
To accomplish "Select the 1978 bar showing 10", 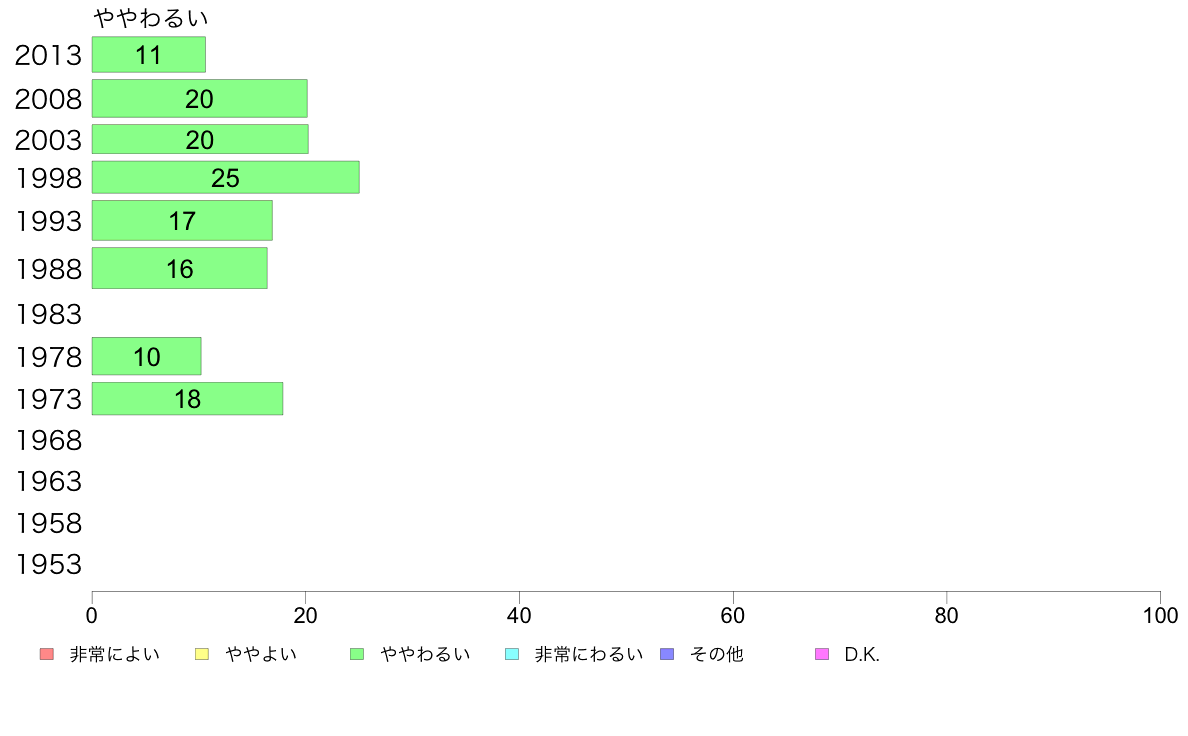I will point(146,356).
